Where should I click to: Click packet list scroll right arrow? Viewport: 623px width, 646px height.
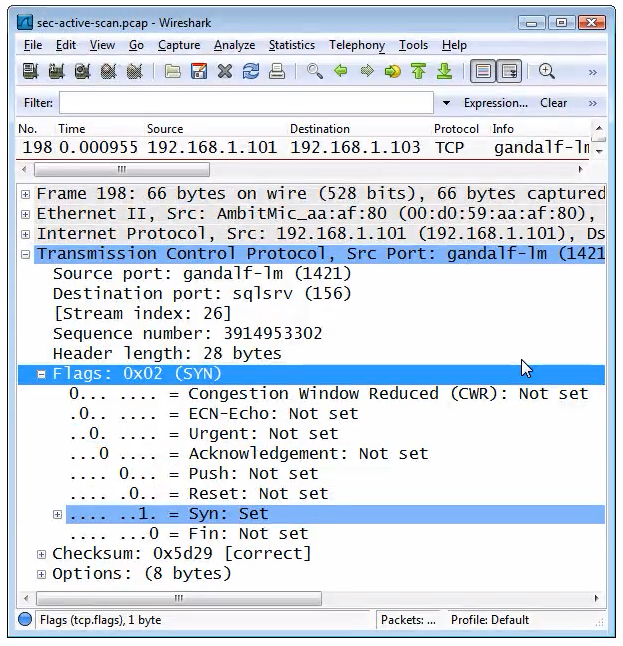point(581,169)
